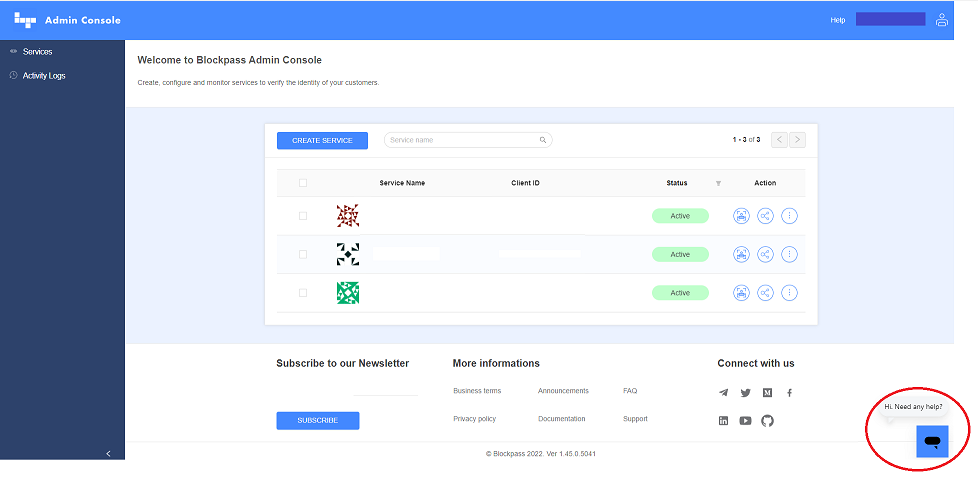The width and height of the screenshot is (978, 487).
Task: Open the YouTube social icon
Action: click(x=745, y=421)
